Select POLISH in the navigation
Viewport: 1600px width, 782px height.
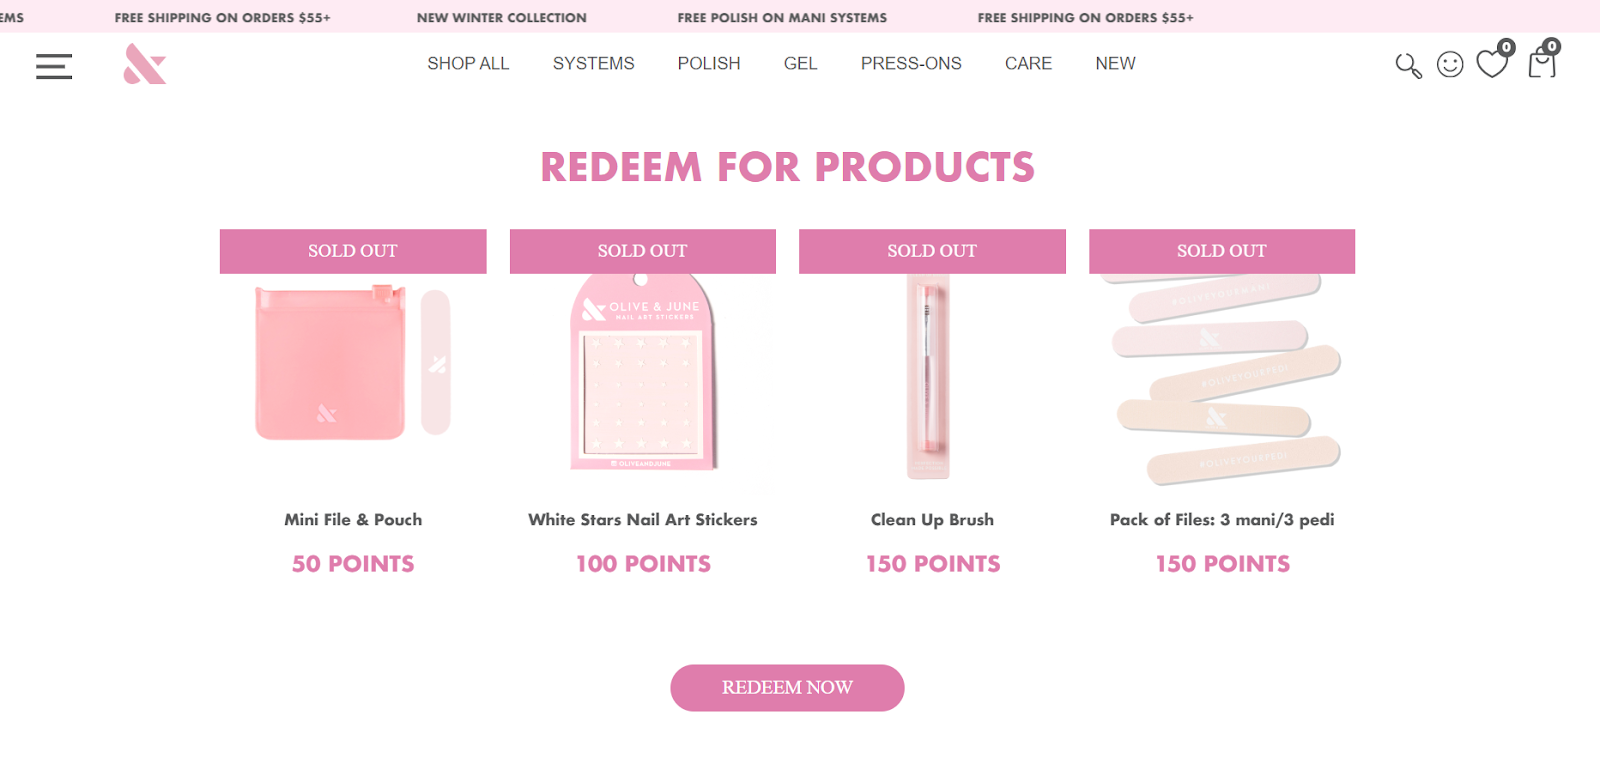(x=709, y=64)
